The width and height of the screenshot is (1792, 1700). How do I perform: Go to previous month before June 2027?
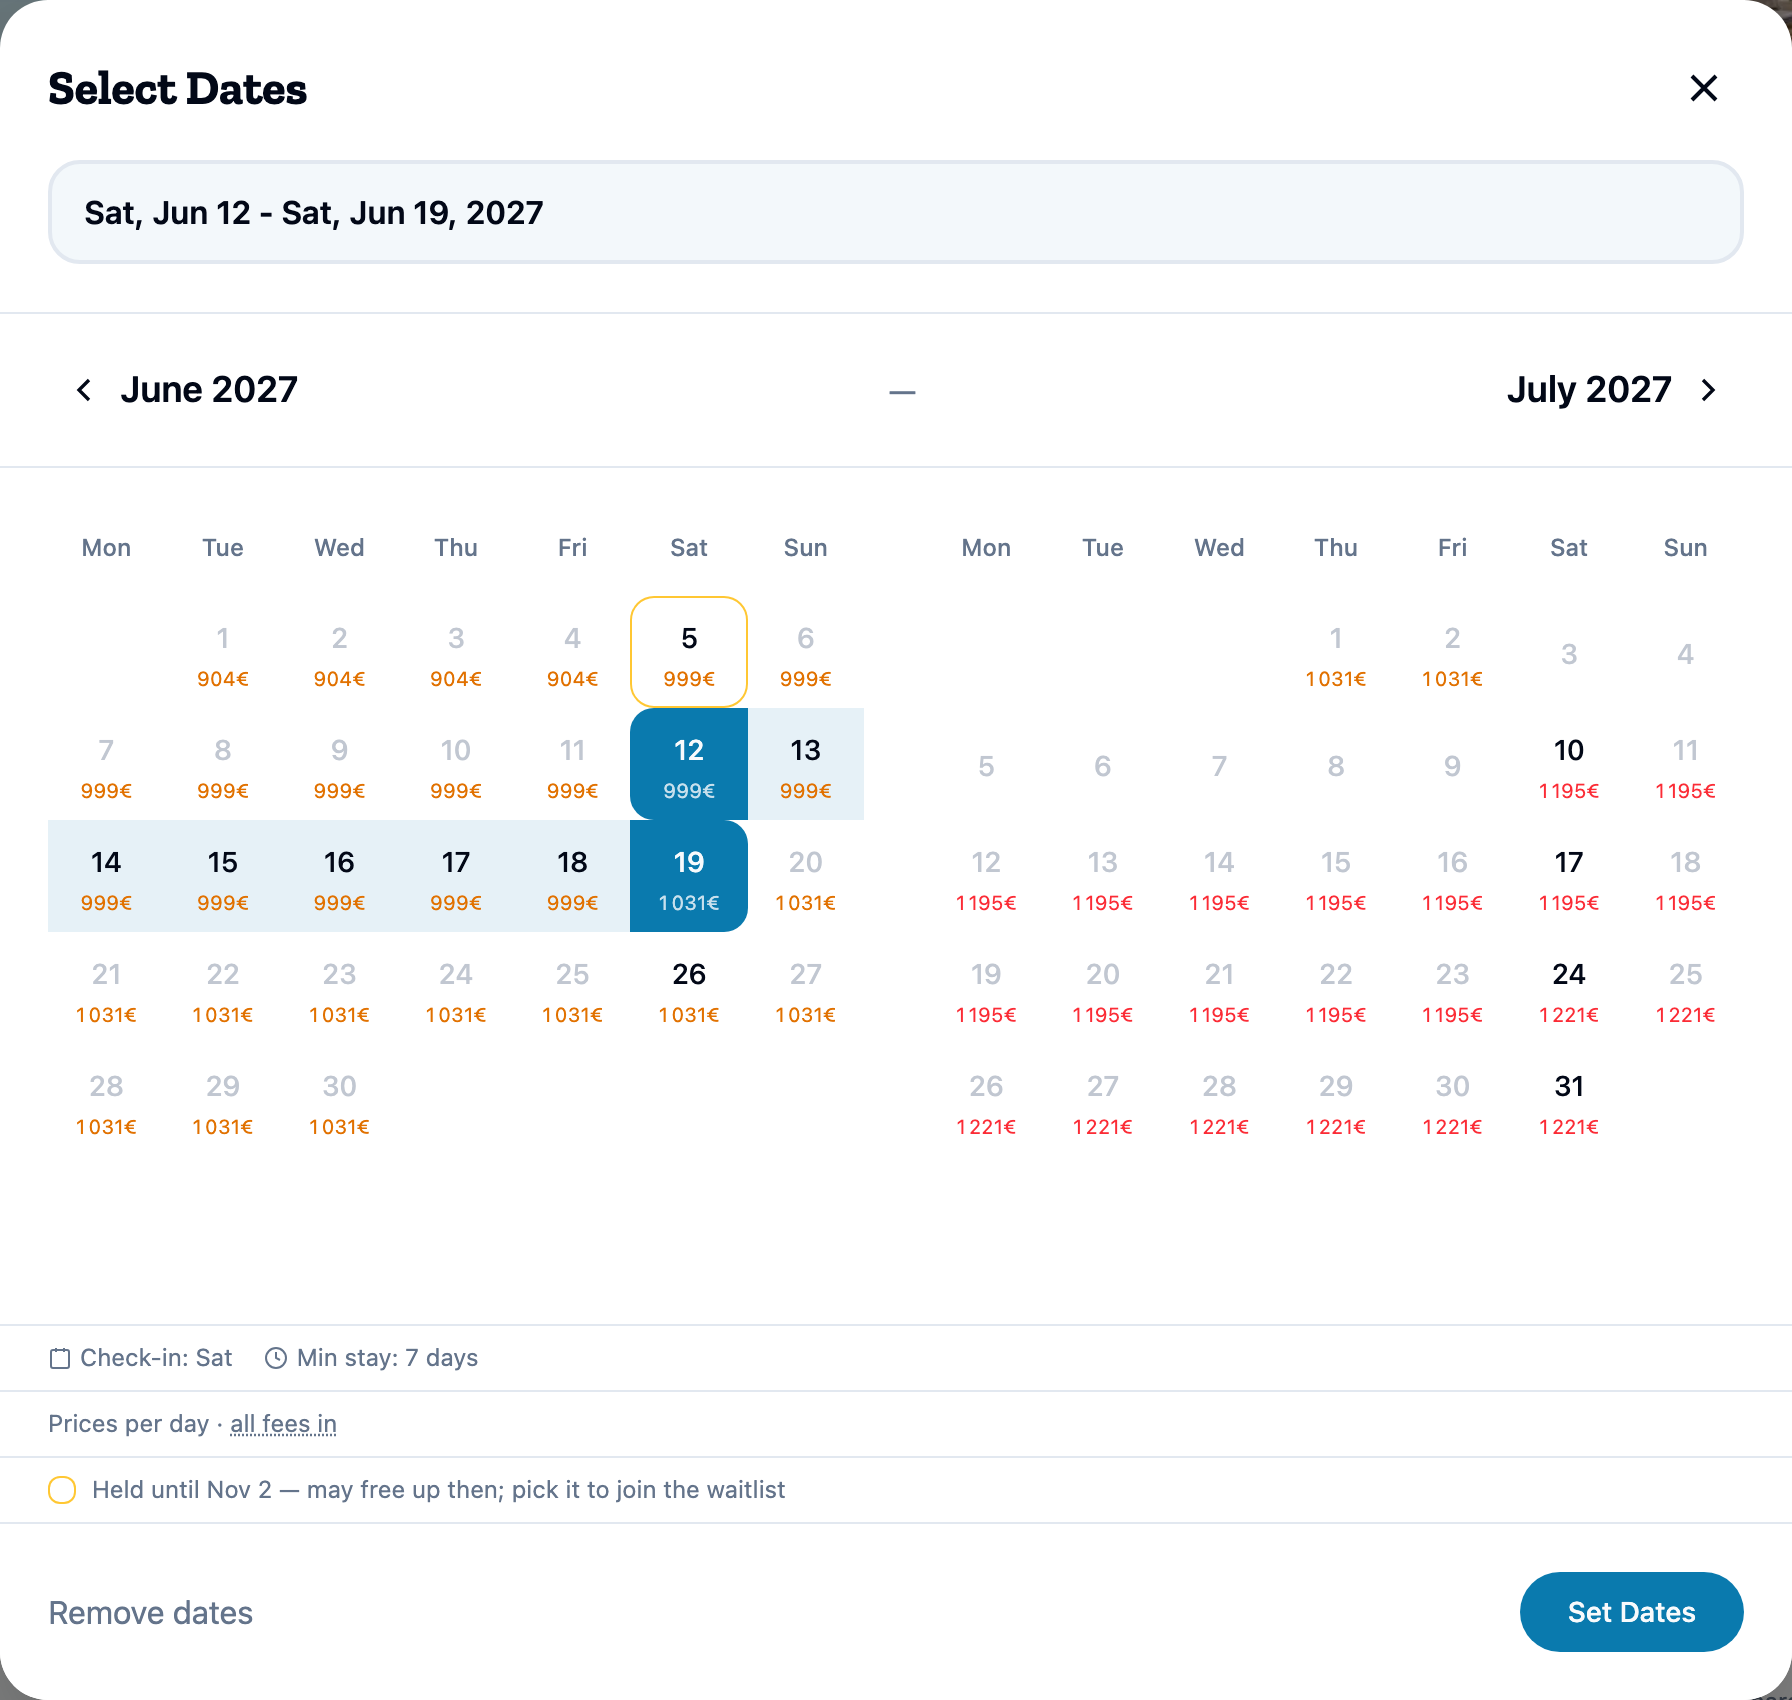[x=84, y=390]
